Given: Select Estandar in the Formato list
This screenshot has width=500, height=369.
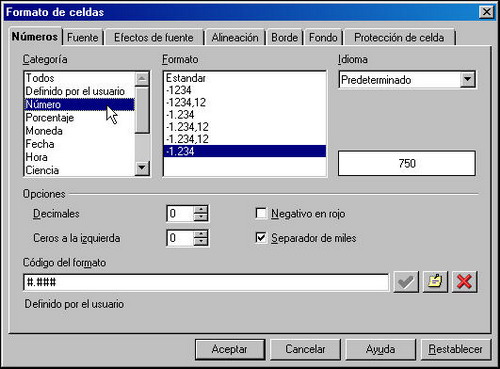Looking at the screenshot, I should (245, 78).
